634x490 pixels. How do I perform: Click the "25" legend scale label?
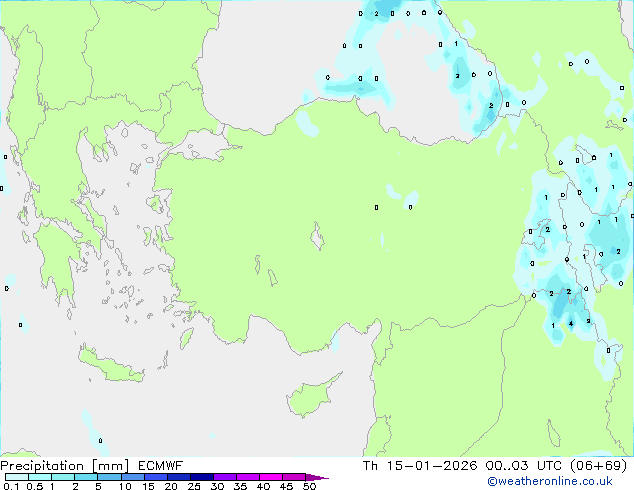coord(194,486)
